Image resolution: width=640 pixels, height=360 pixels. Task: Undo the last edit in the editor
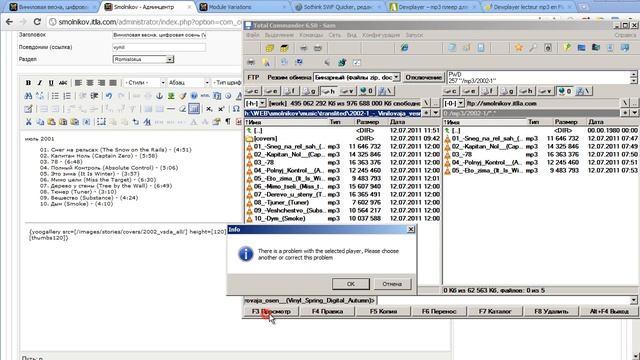click(x=109, y=96)
